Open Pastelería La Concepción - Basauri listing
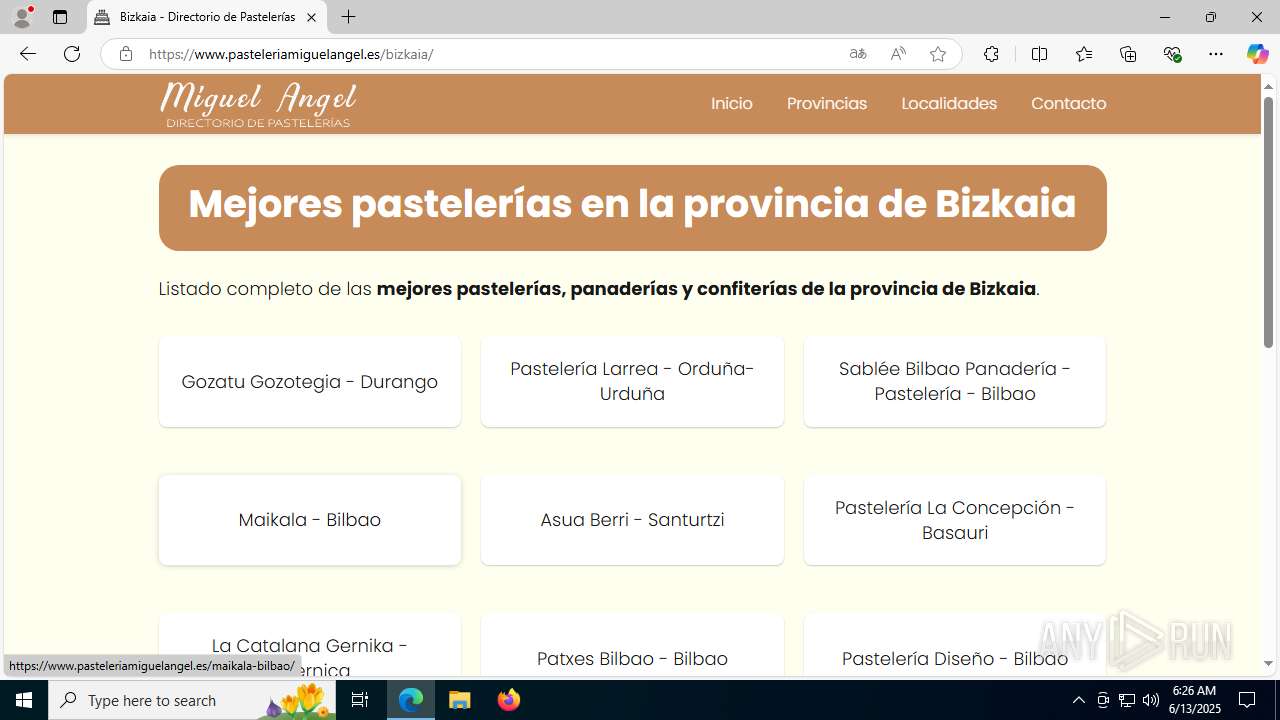The image size is (1280, 720). point(955,520)
